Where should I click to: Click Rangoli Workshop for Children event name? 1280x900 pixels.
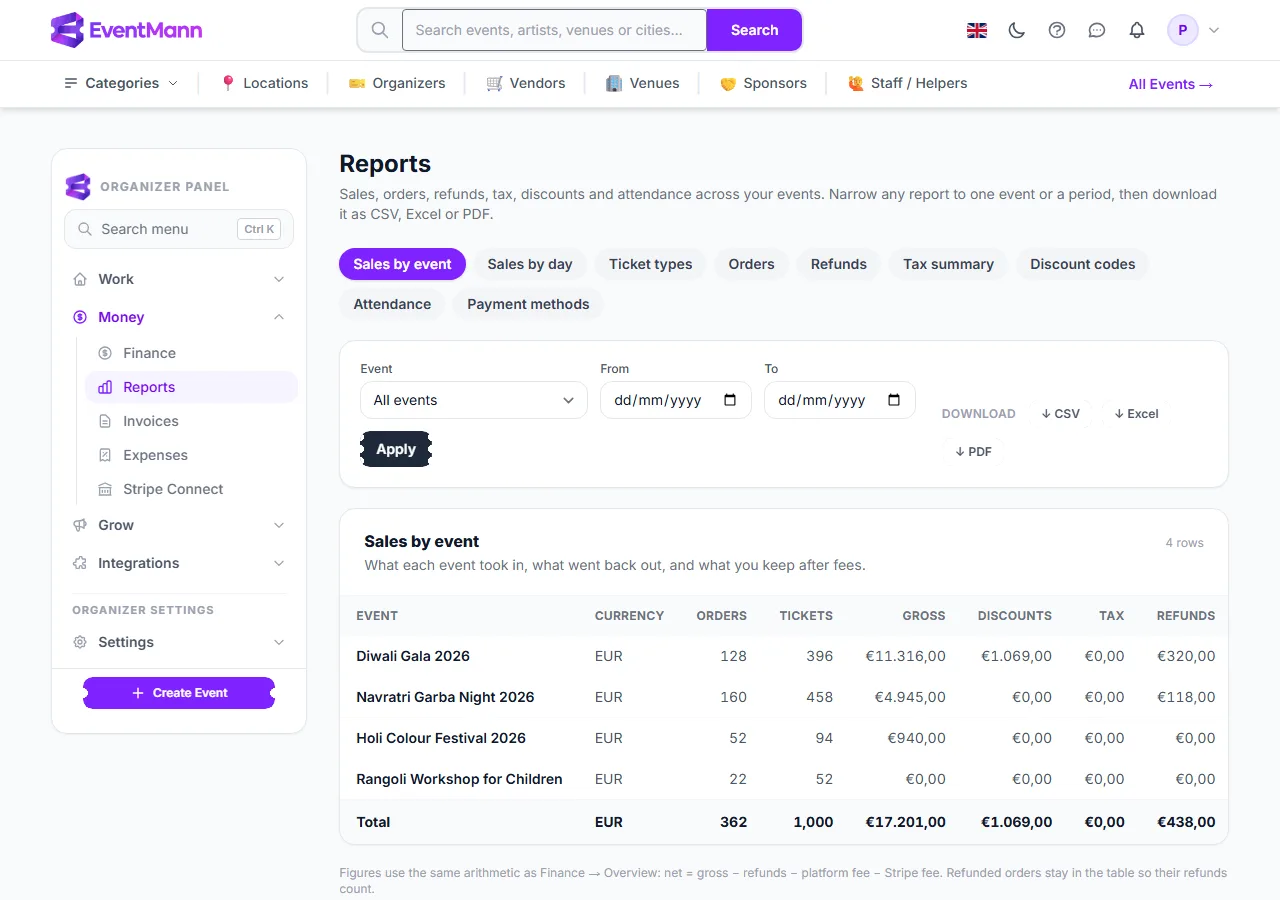pos(459,779)
